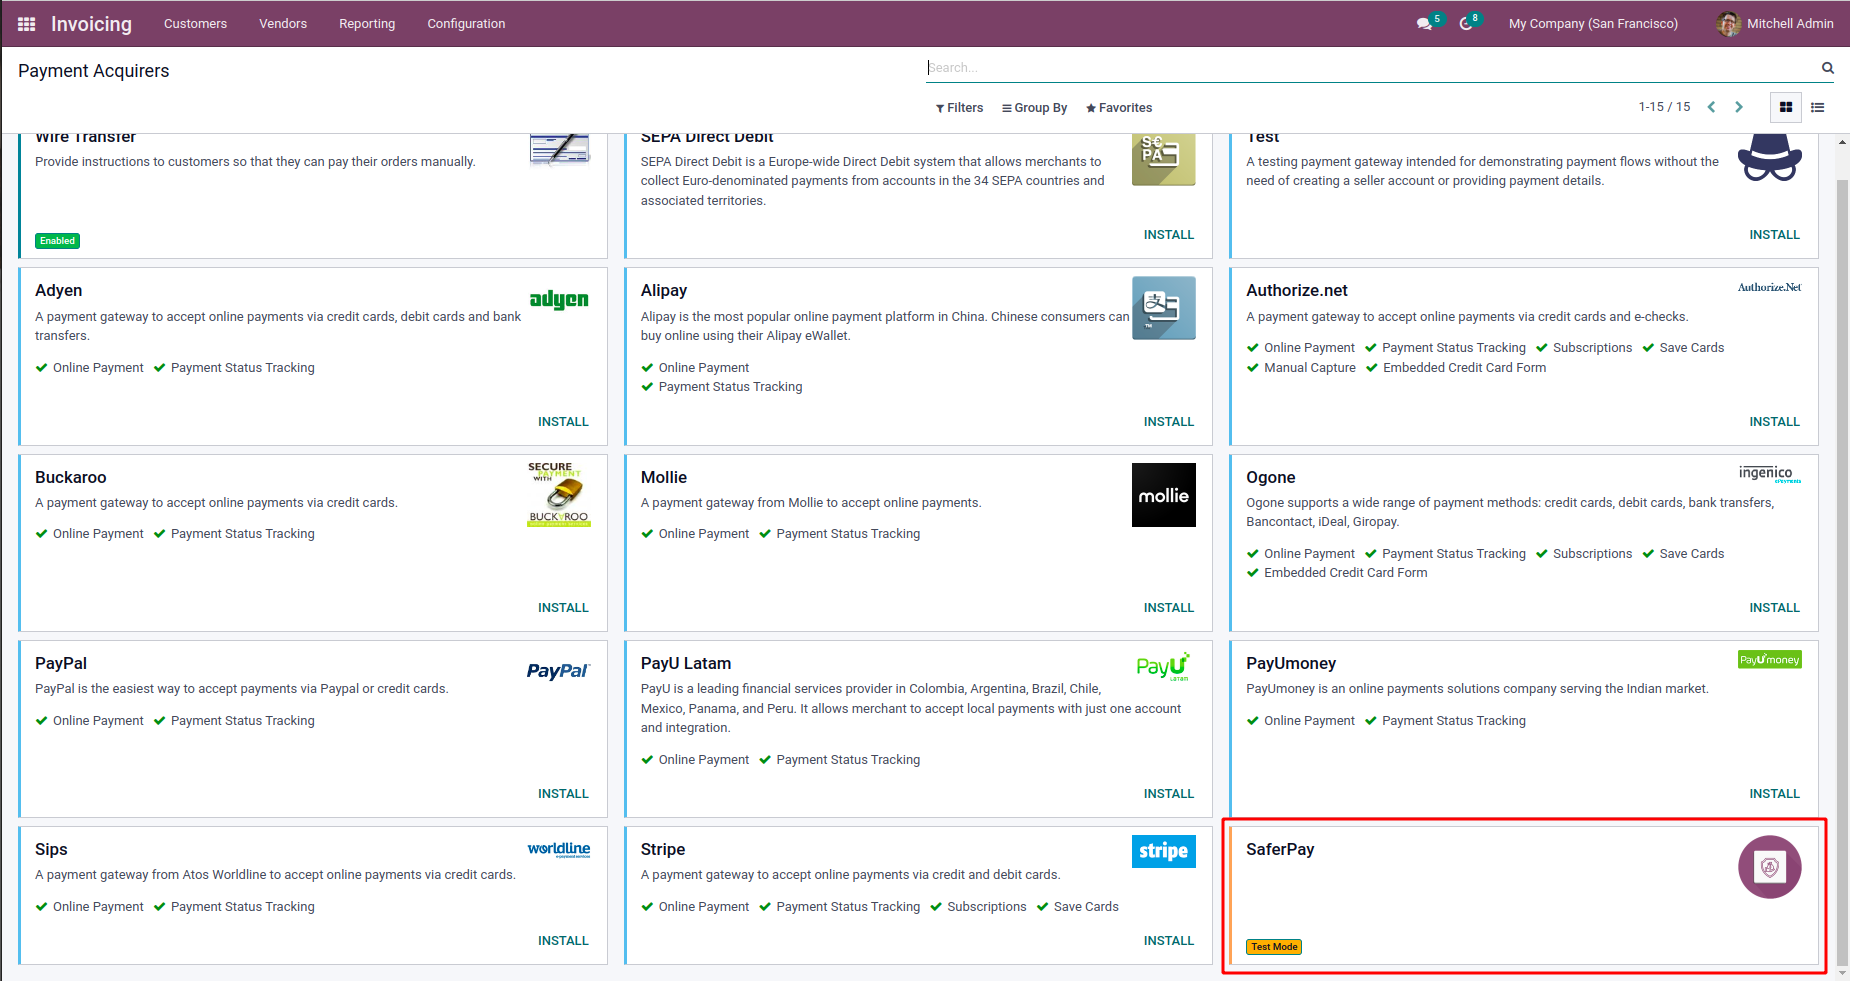
Task: Click the Test Mode badge on SaferPay
Action: click(1274, 947)
